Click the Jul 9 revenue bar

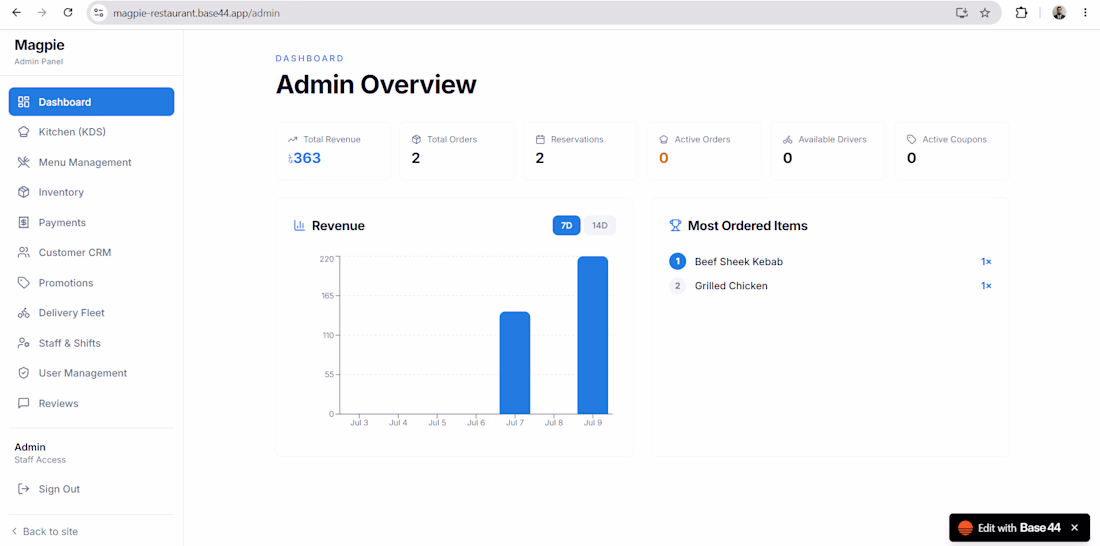point(593,335)
